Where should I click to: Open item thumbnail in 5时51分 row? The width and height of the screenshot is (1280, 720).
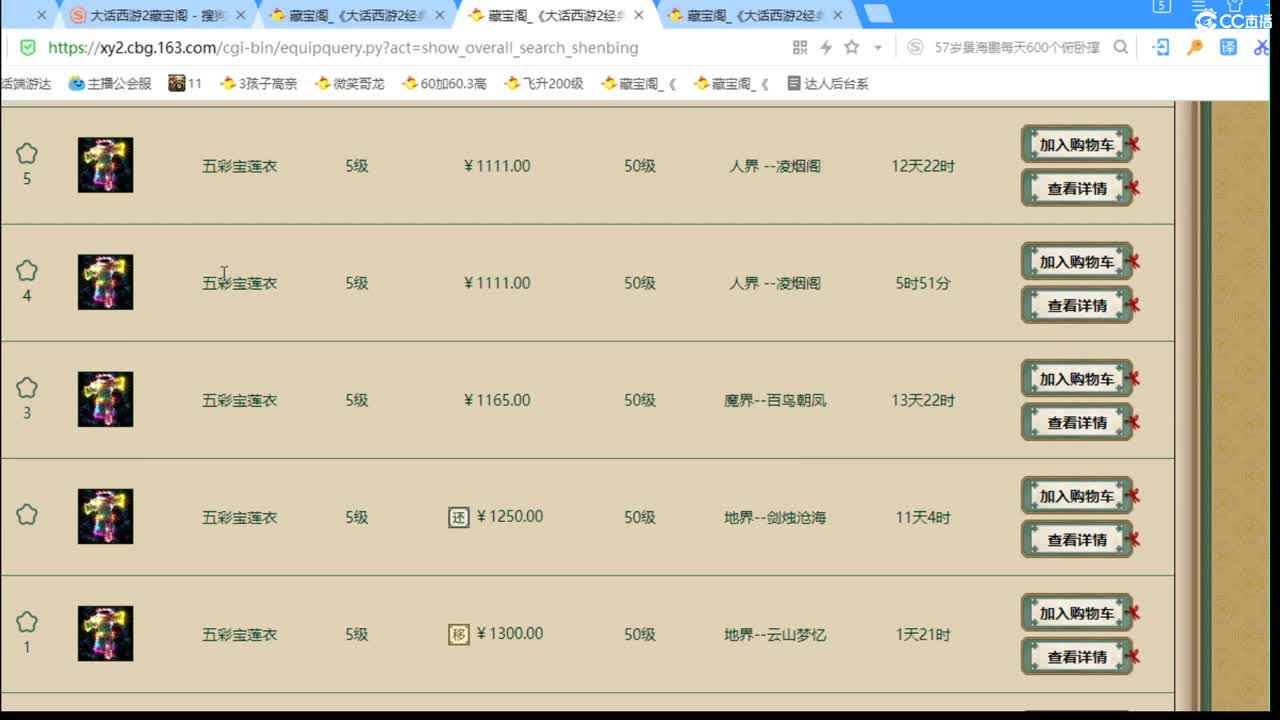(106, 282)
